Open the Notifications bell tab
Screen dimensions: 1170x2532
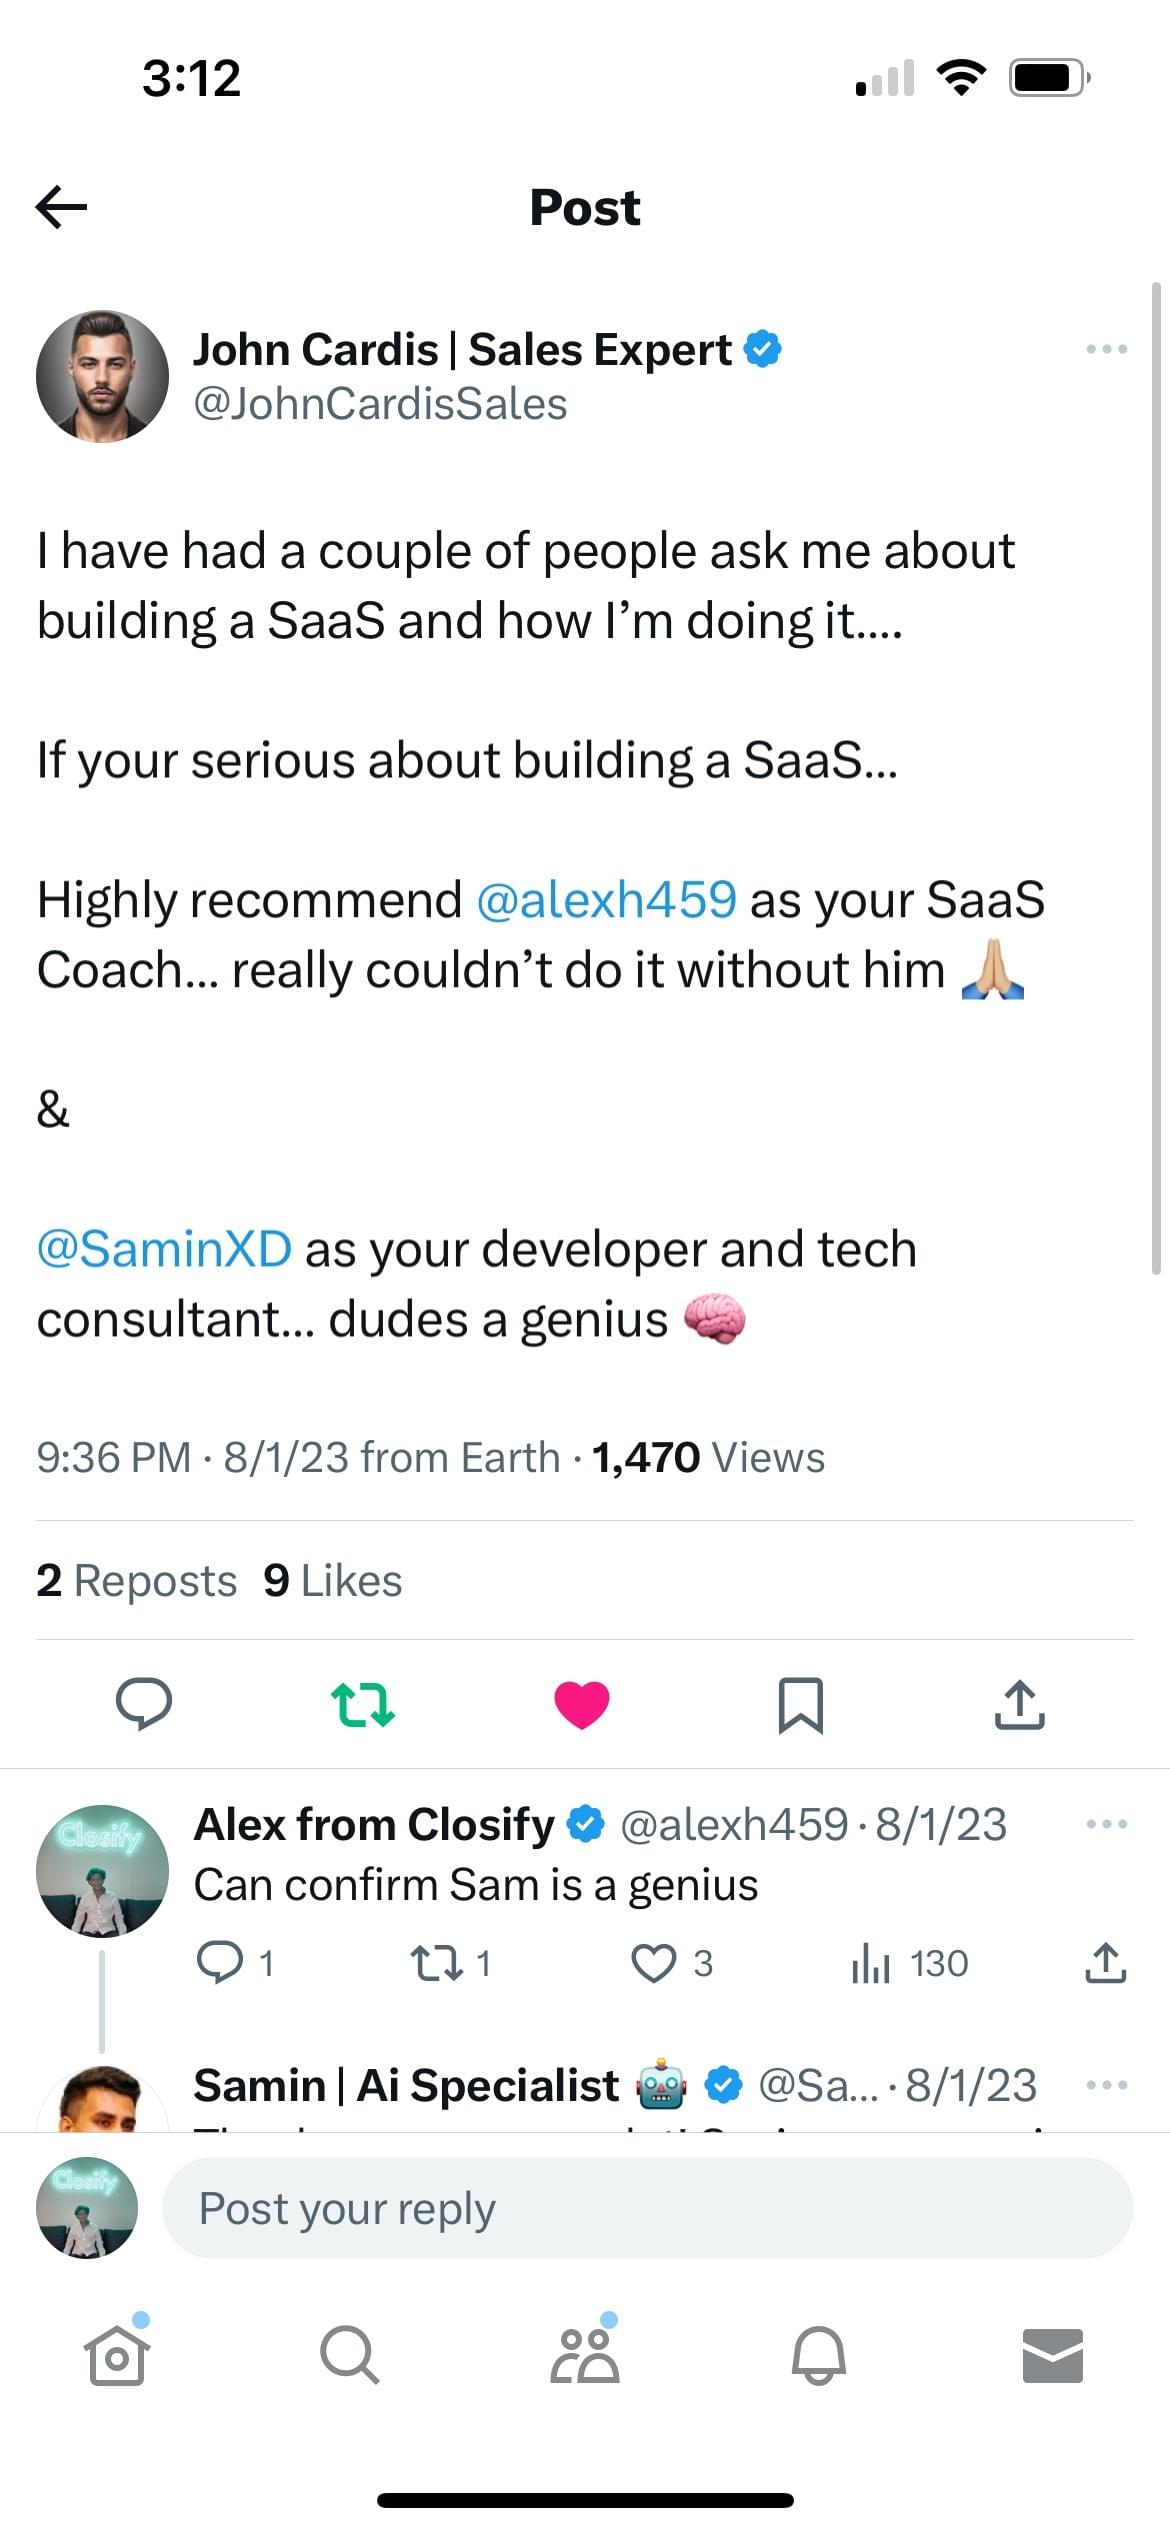pos(818,2356)
